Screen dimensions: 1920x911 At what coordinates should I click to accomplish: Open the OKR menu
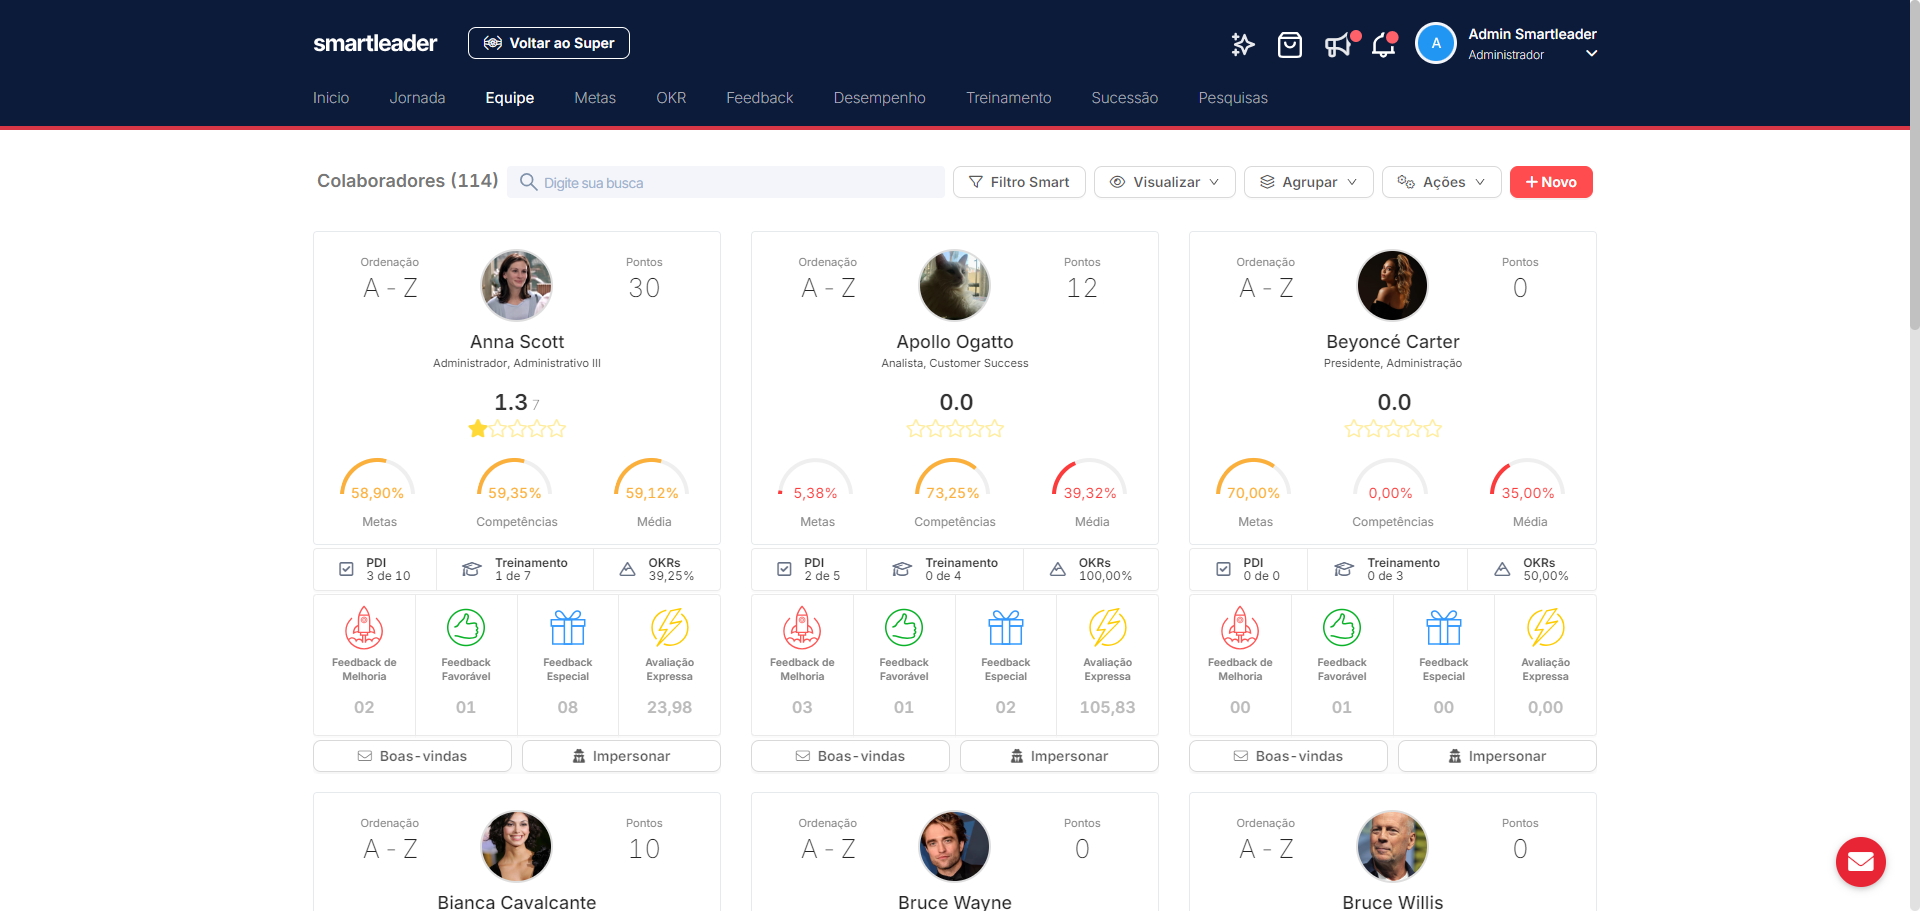coord(671,98)
